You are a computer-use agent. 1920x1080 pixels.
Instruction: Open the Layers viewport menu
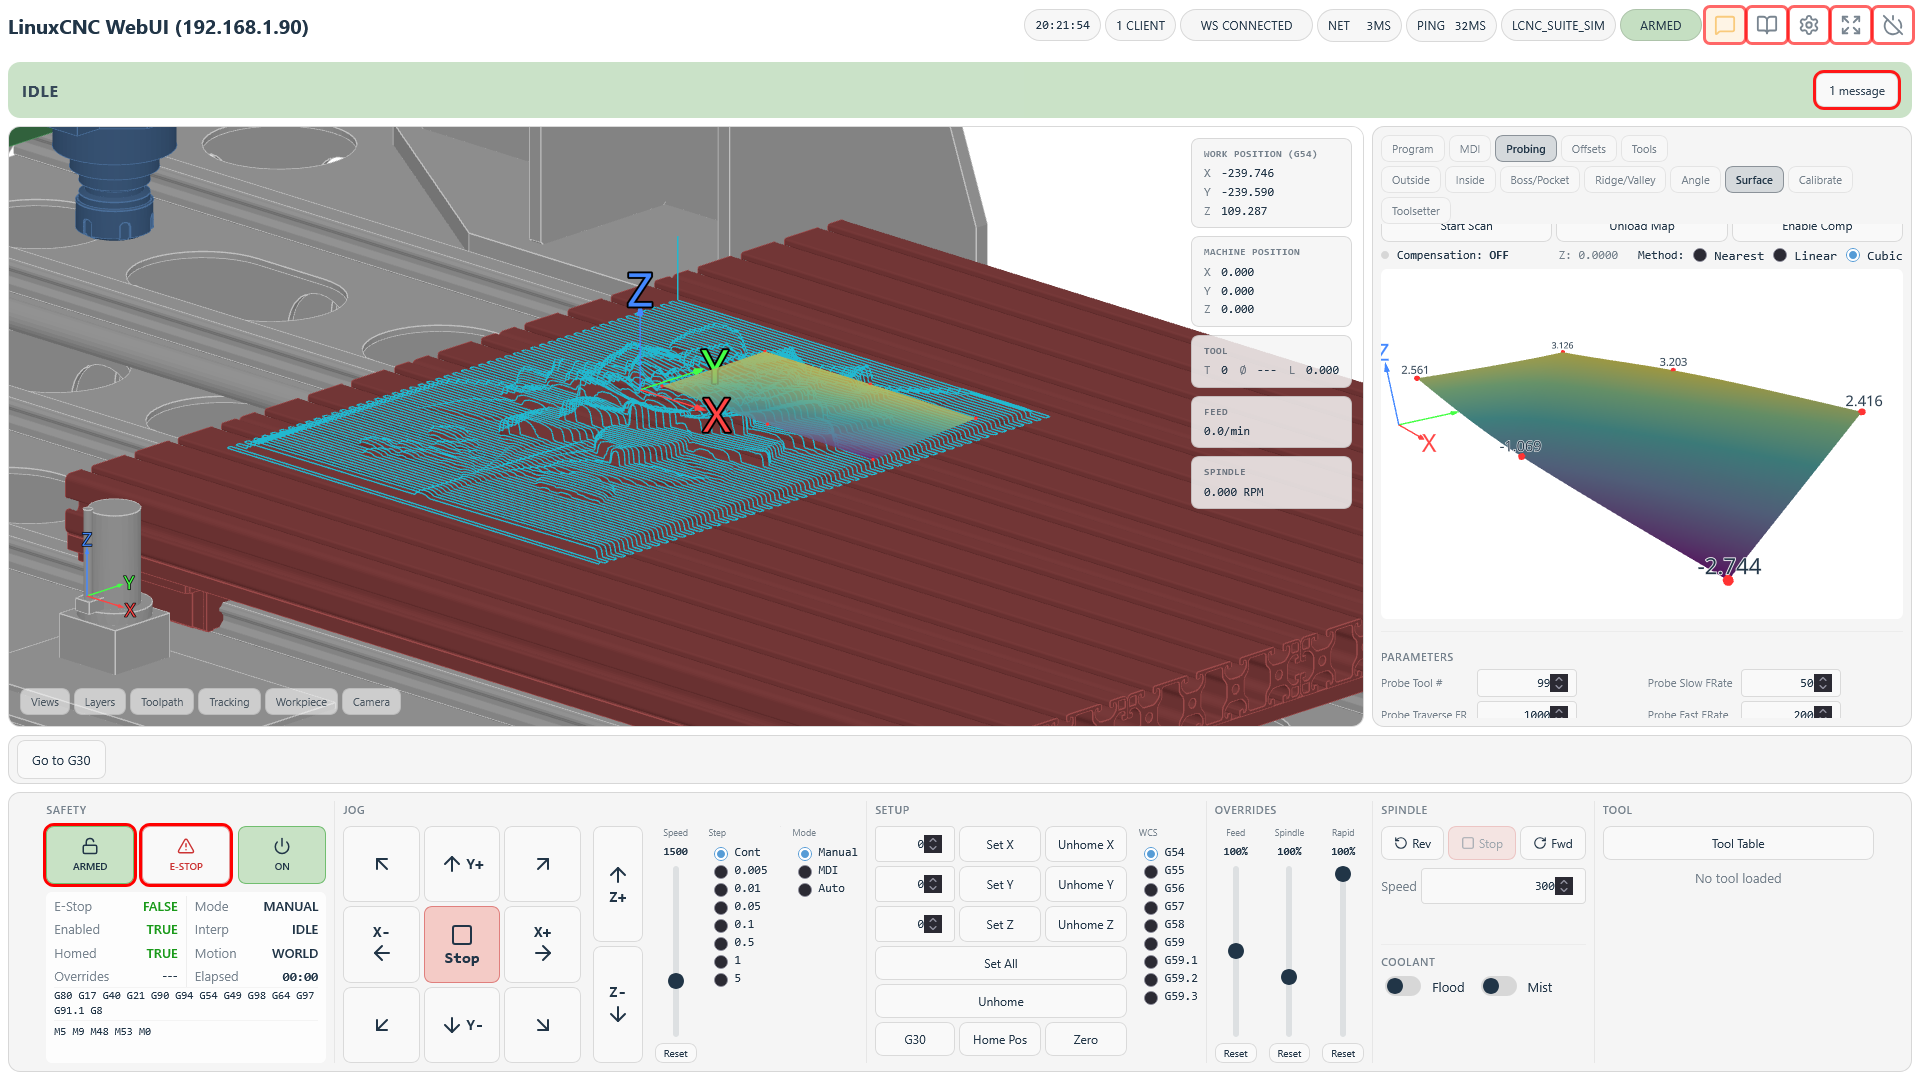point(99,702)
